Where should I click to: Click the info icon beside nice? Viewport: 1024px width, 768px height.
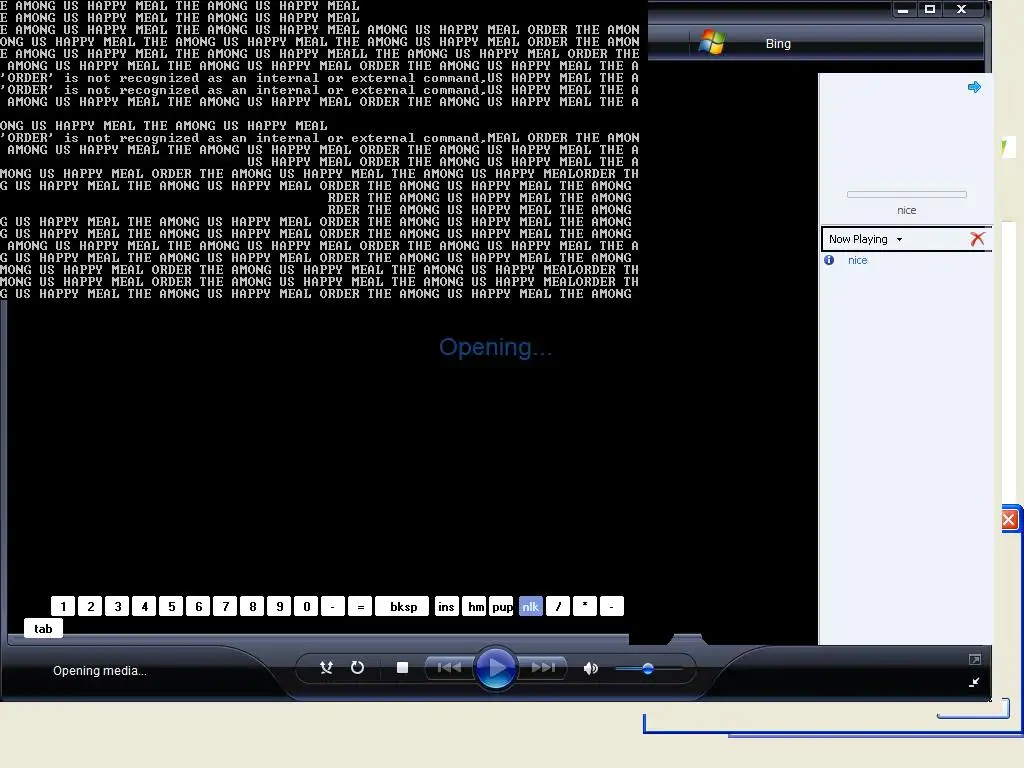tap(829, 260)
